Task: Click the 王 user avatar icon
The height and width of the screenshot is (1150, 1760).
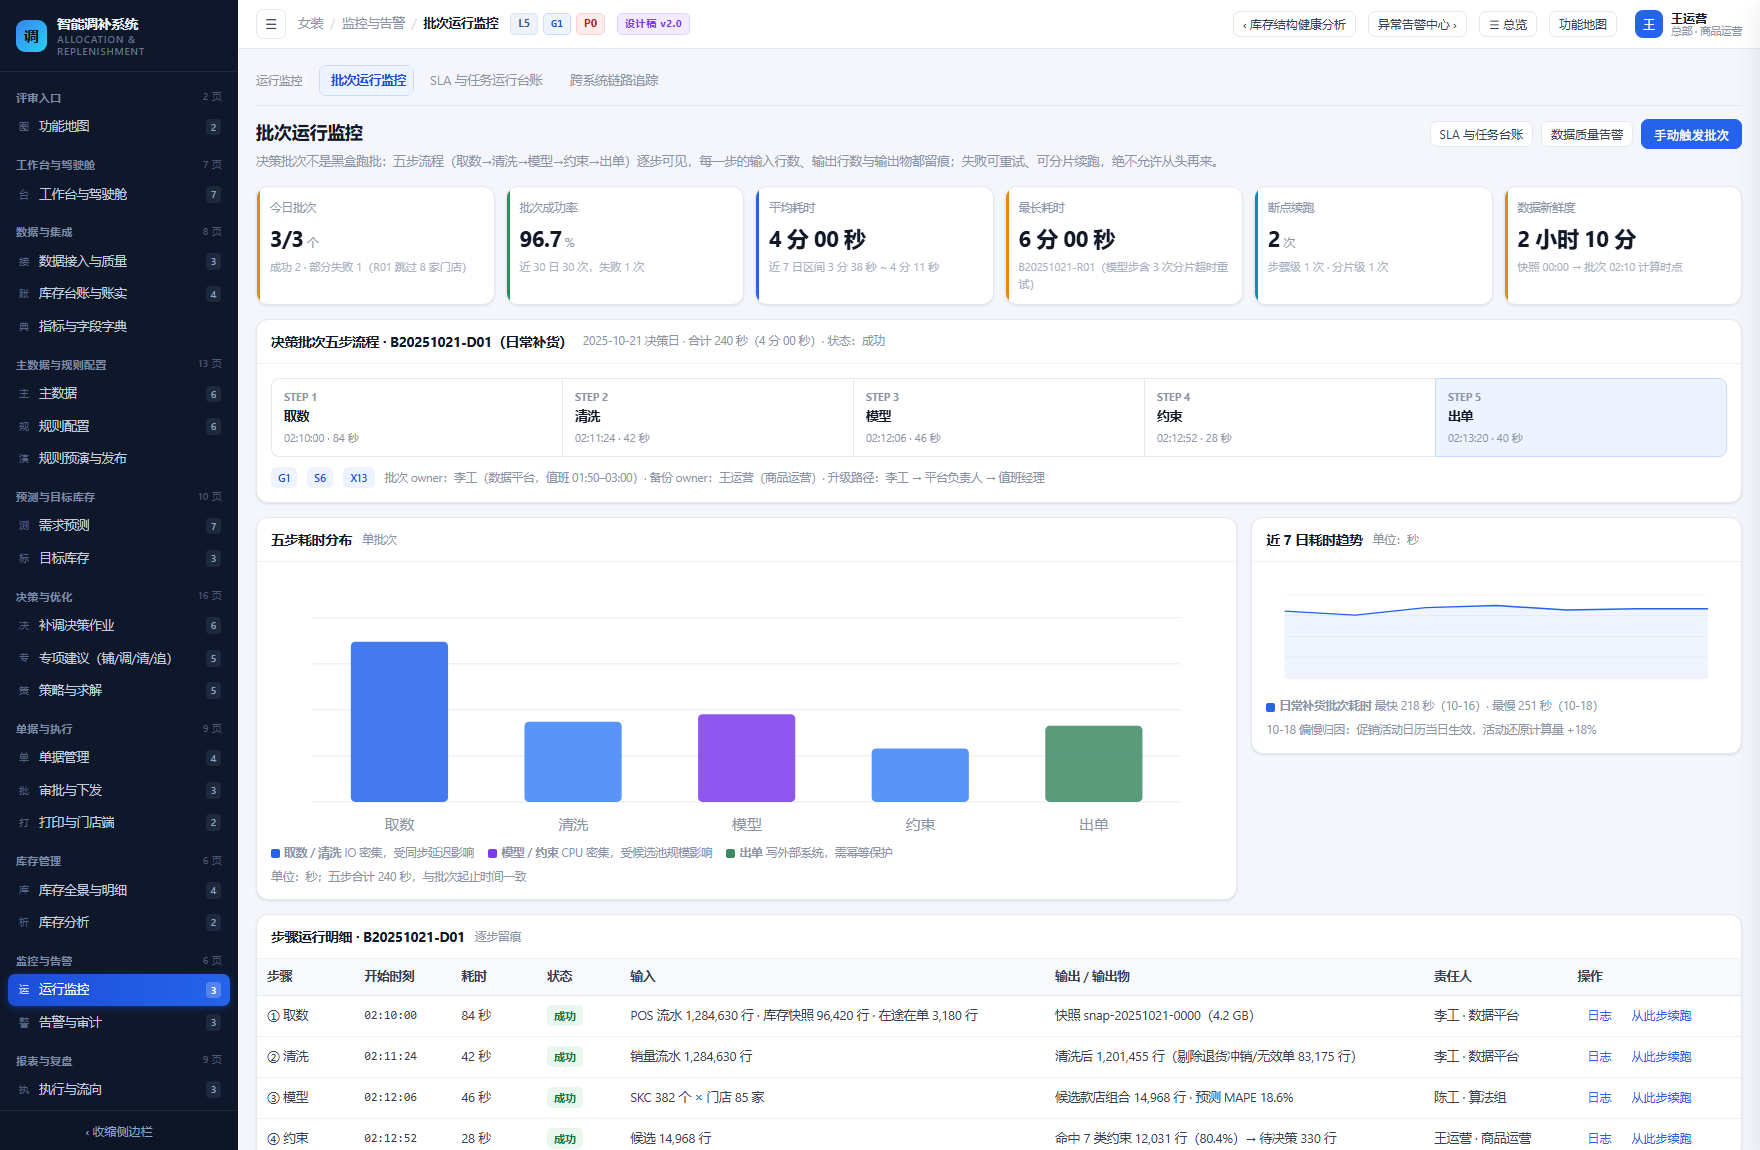Action: (x=1648, y=24)
